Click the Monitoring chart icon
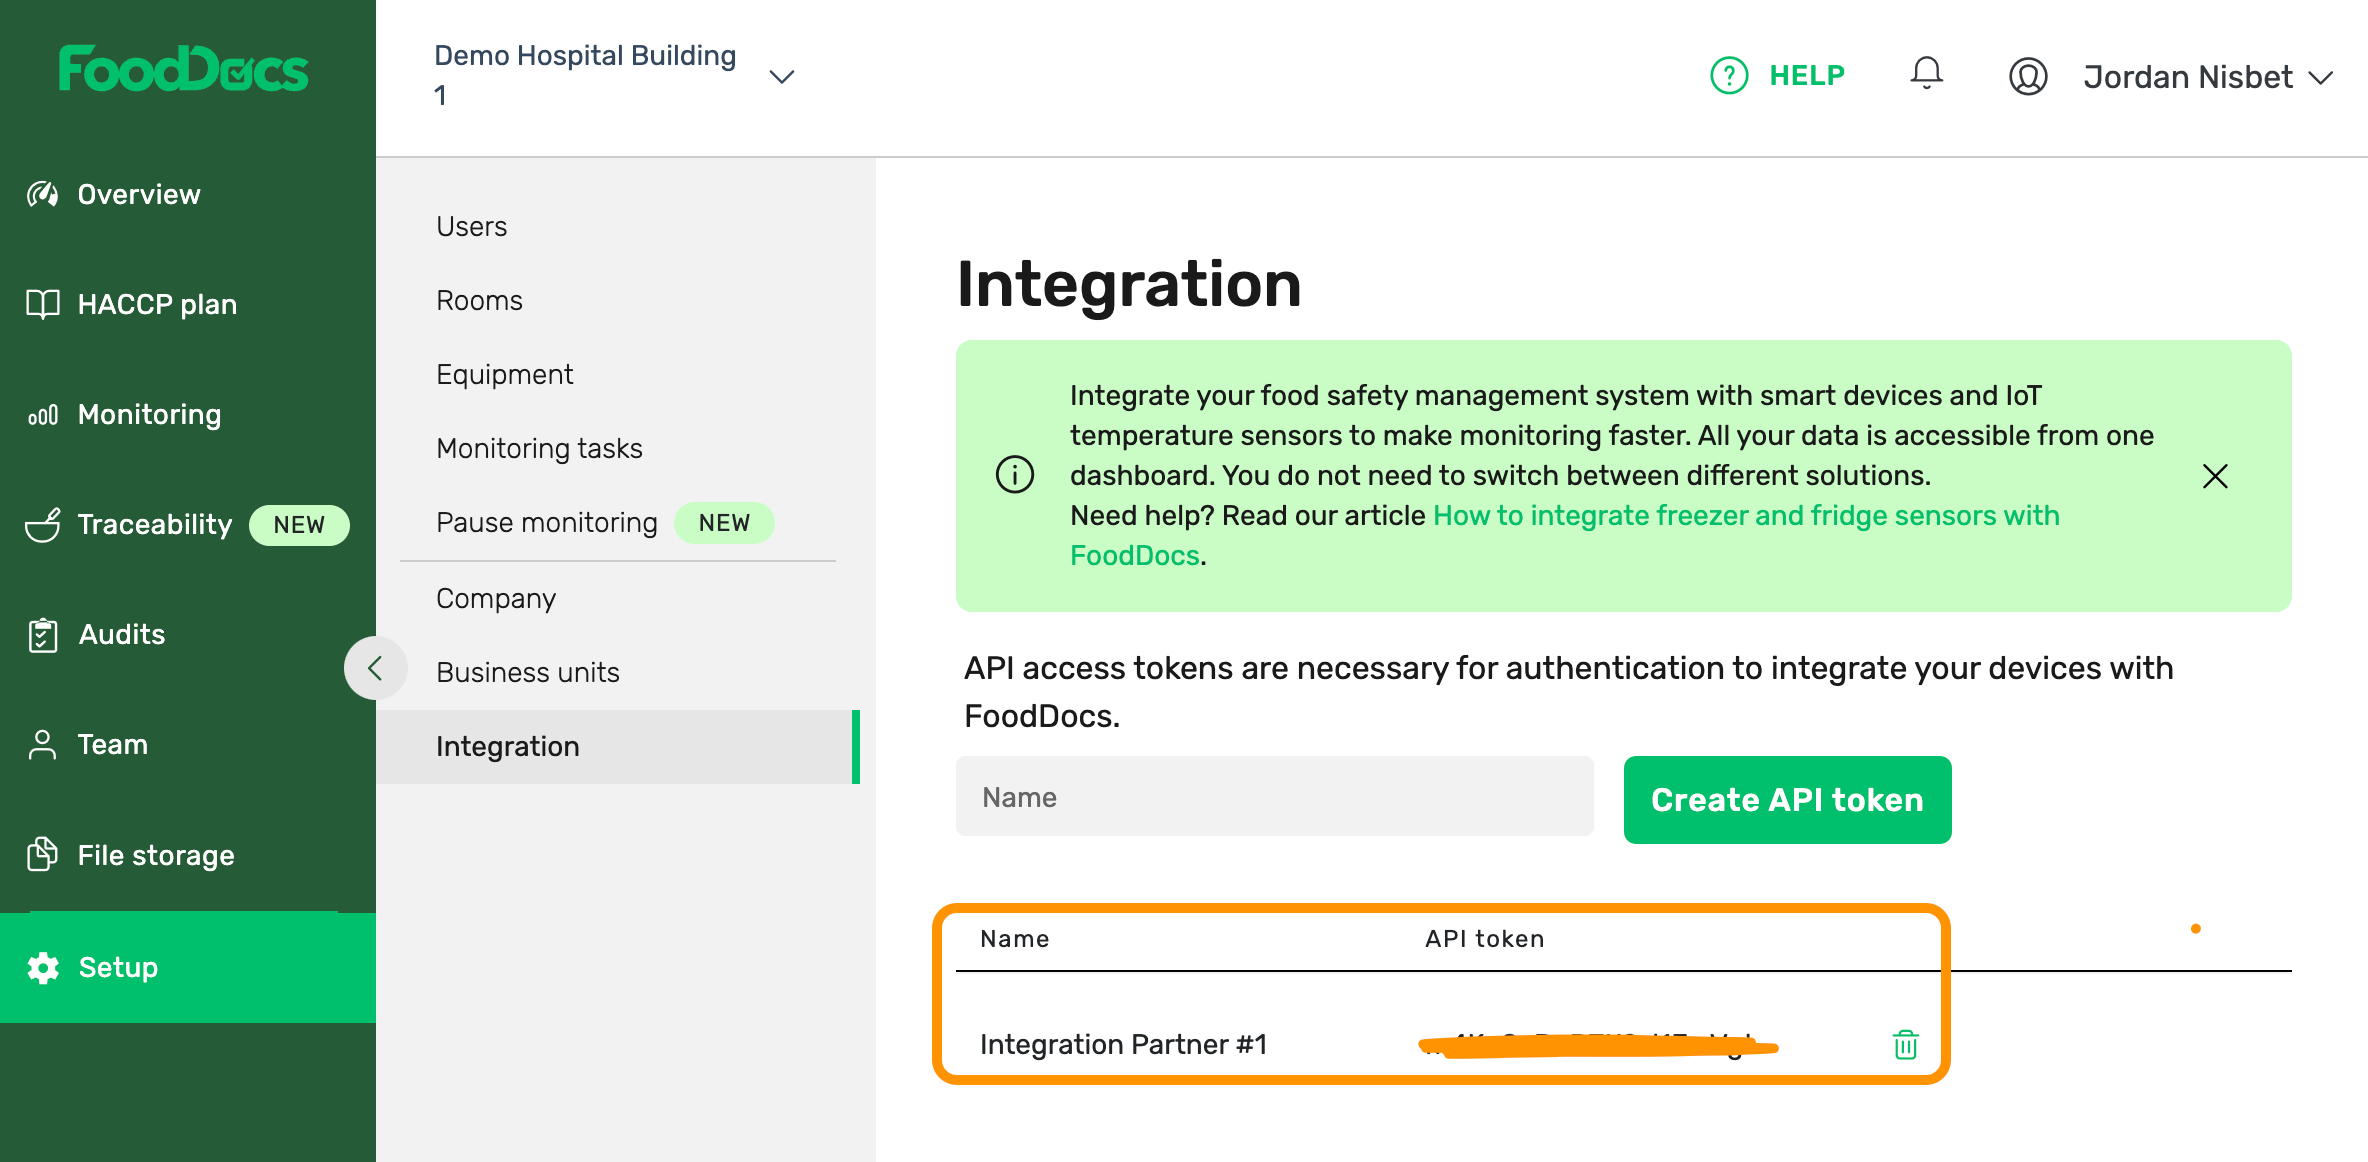The height and width of the screenshot is (1162, 2368). point(42,413)
